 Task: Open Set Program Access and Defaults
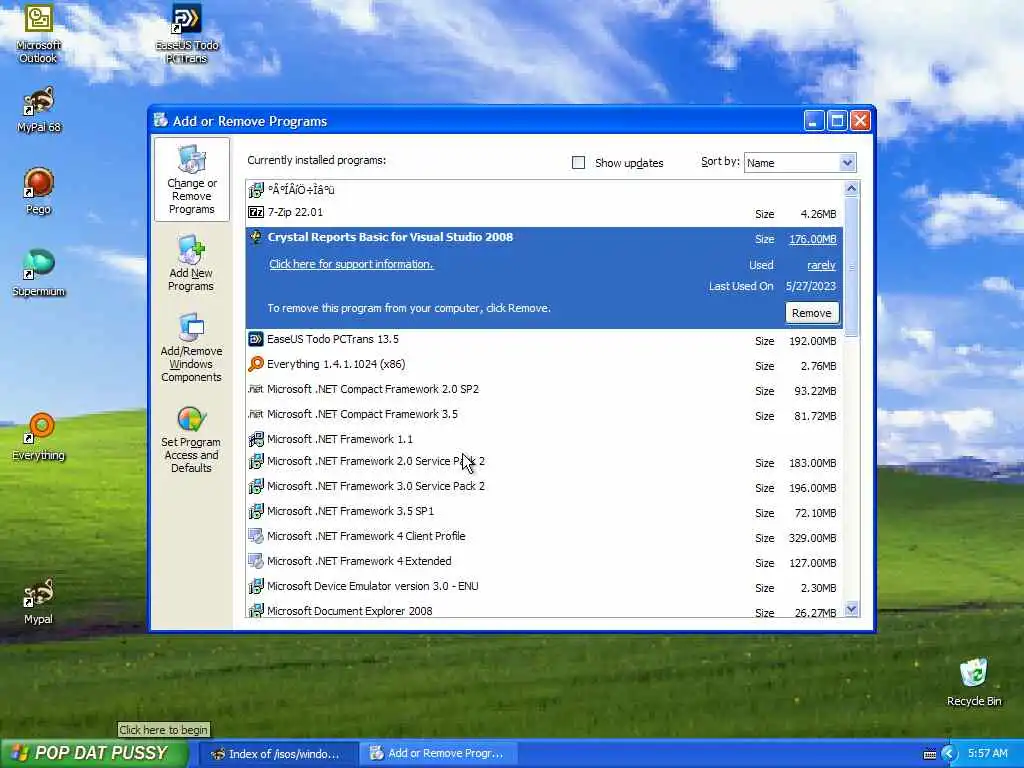(191, 440)
